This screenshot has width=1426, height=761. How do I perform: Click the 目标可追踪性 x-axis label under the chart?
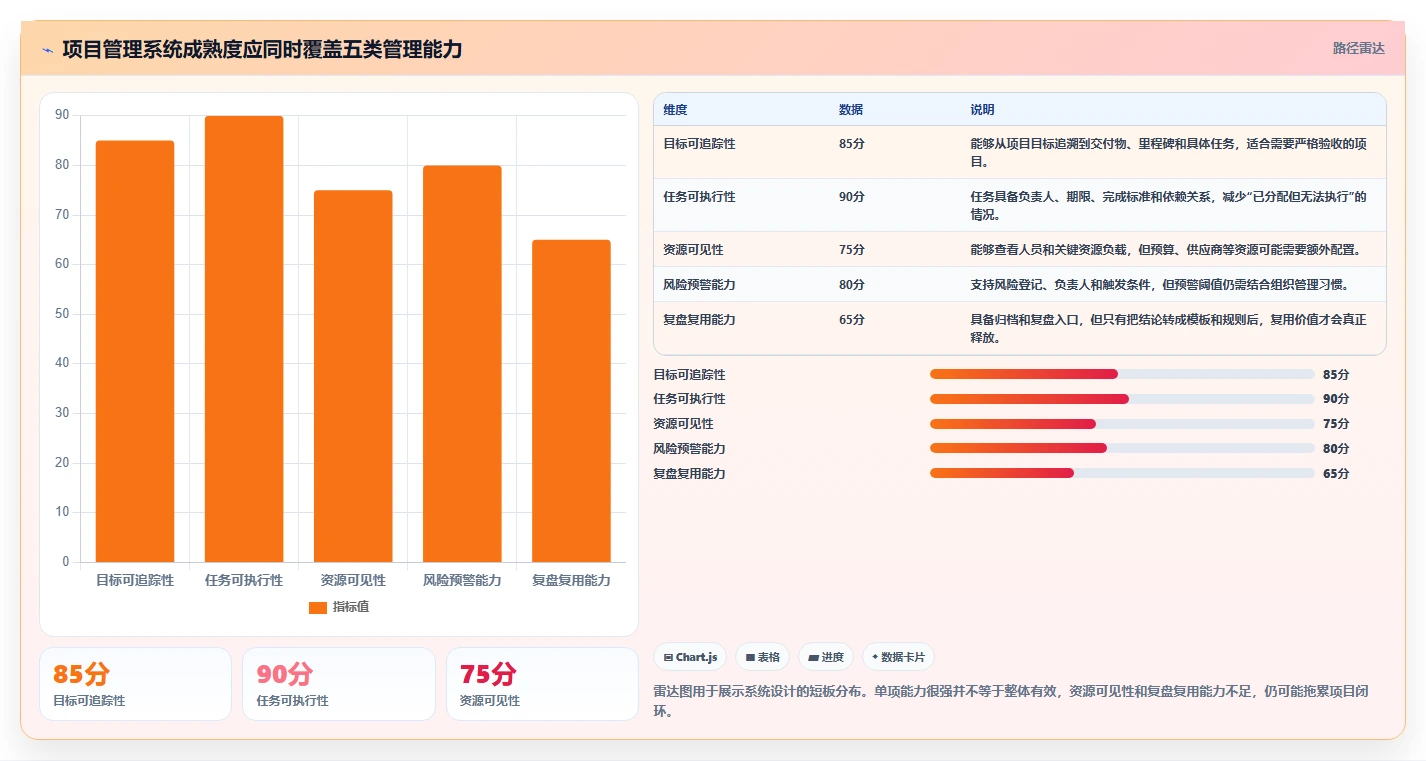(135, 580)
